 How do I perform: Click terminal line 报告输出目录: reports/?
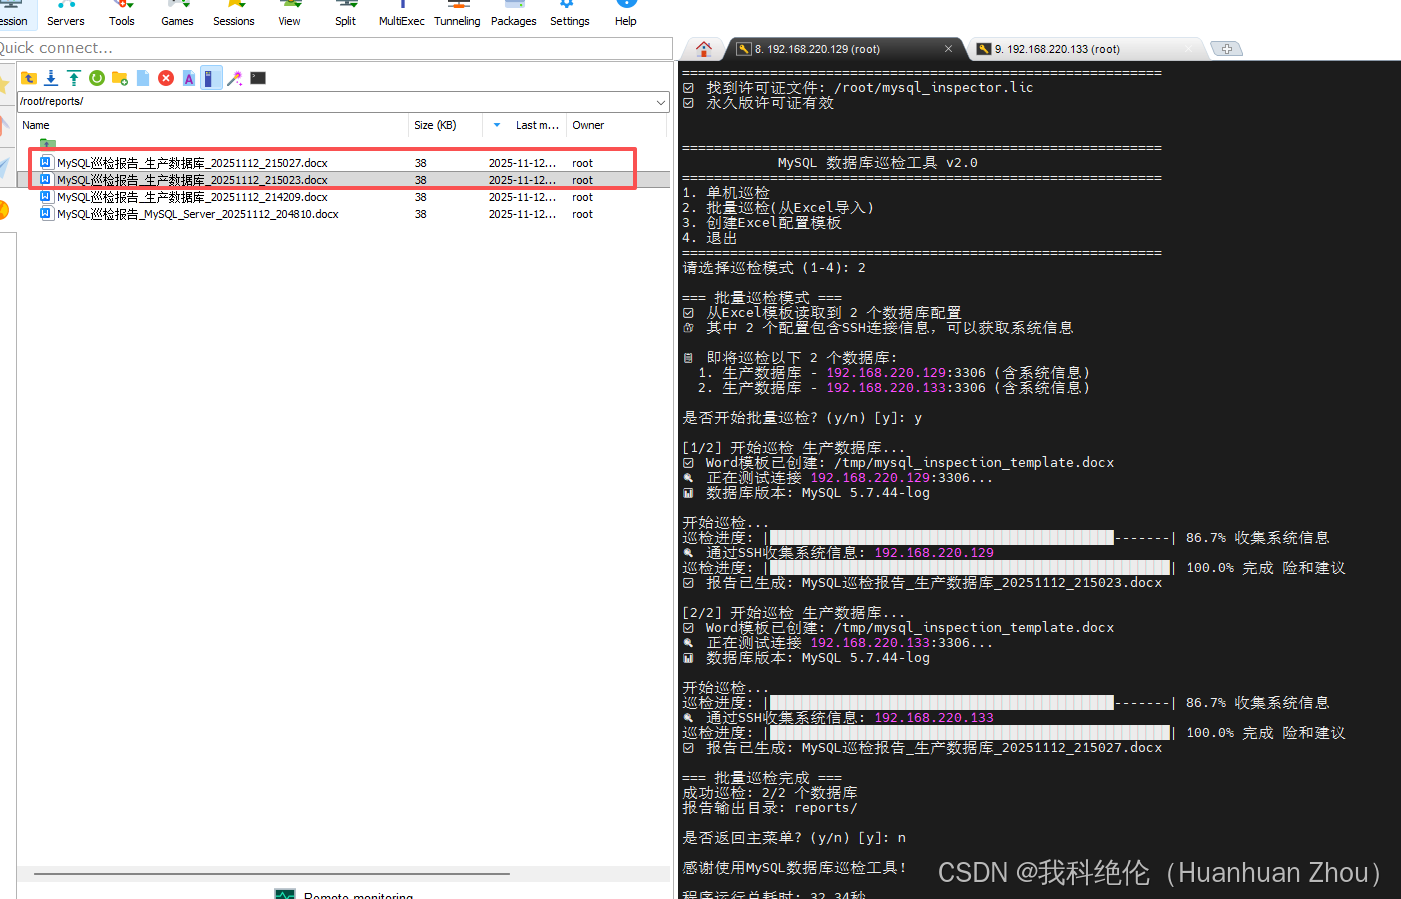[x=770, y=807]
